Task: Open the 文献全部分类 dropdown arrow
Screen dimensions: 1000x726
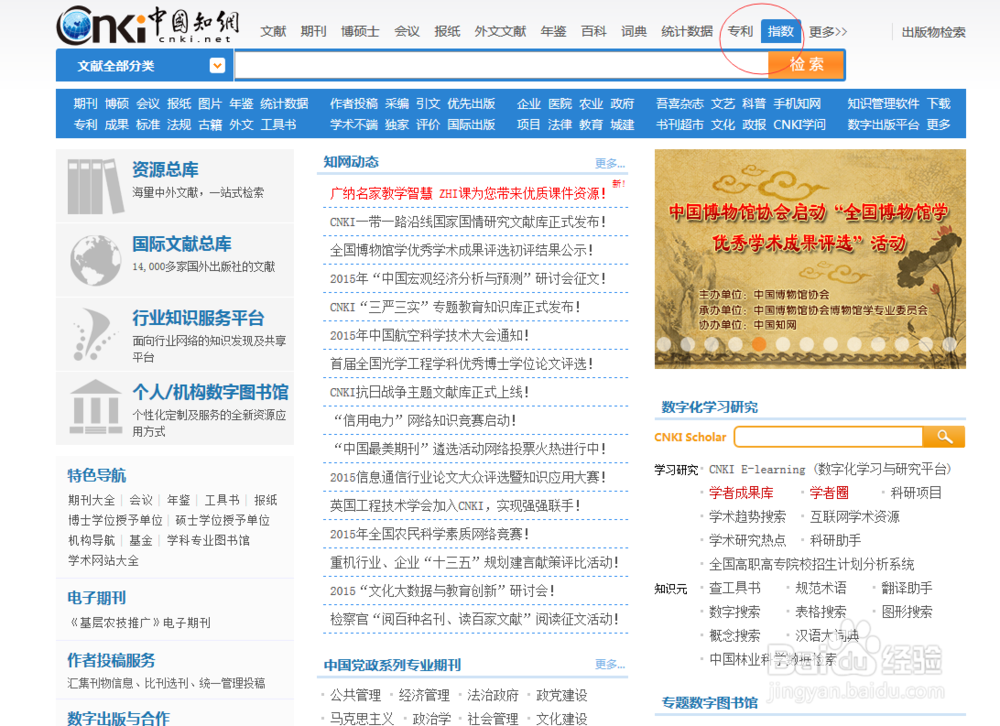Action: (x=217, y=66)
